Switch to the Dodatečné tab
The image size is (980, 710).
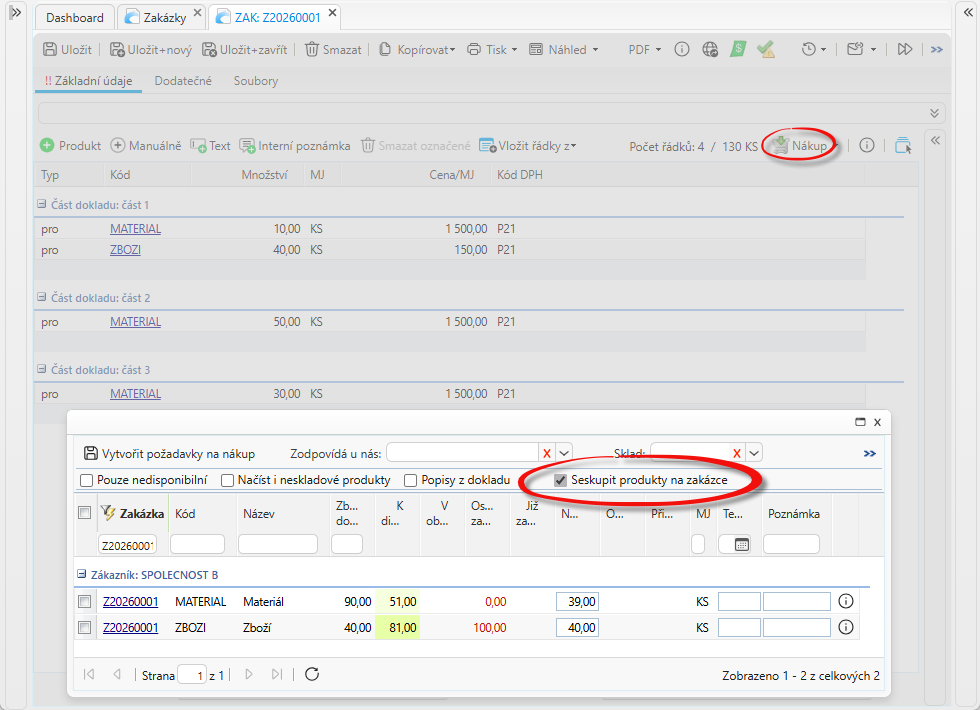183,81
